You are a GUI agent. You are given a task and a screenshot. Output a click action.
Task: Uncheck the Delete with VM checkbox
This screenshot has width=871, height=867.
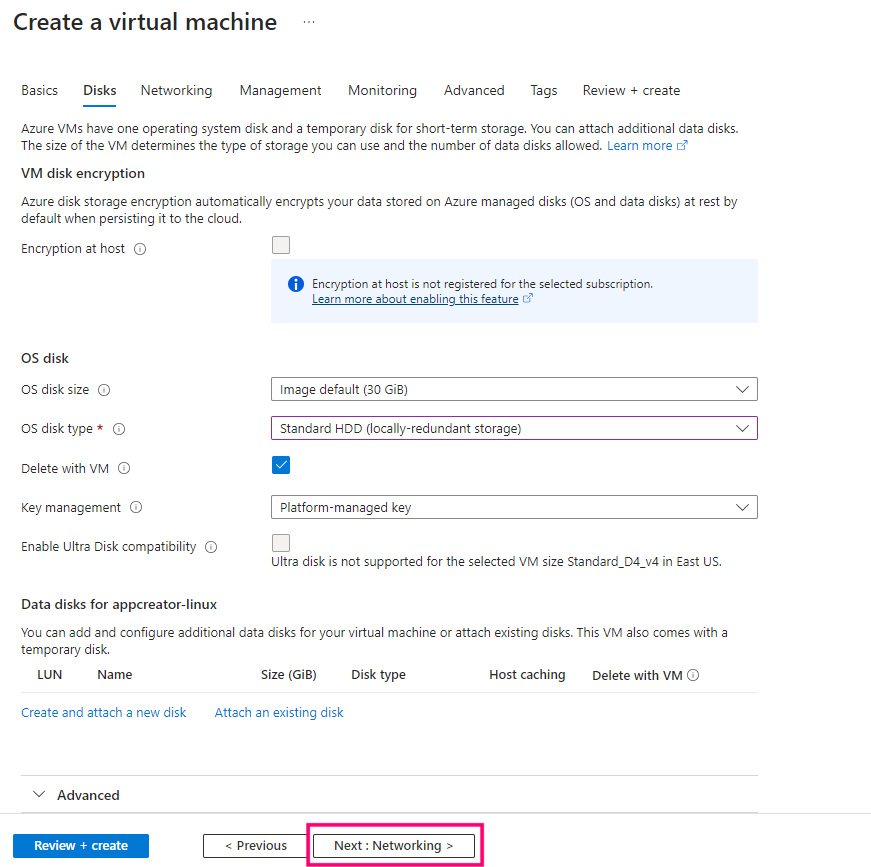tap(281, 465)
